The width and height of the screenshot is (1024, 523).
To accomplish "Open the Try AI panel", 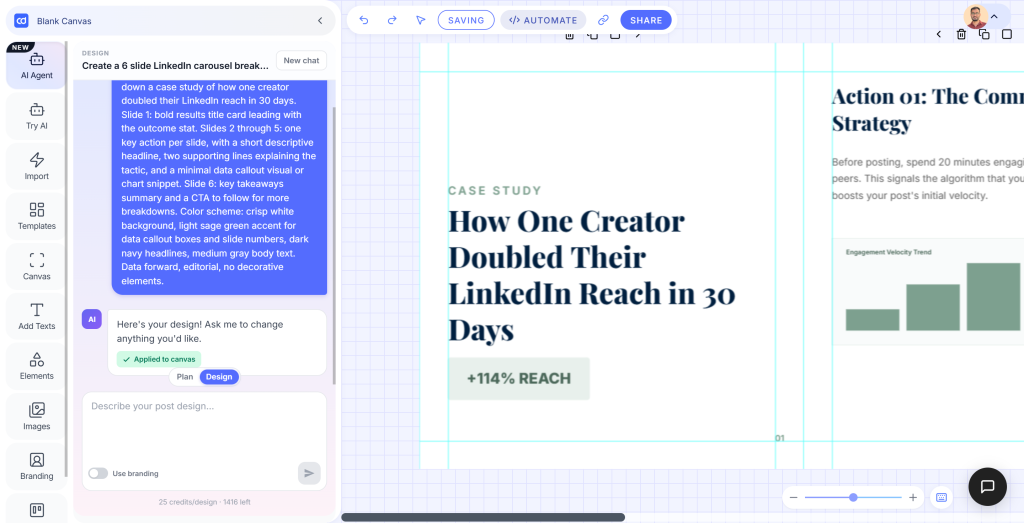I will click(37, 116).
